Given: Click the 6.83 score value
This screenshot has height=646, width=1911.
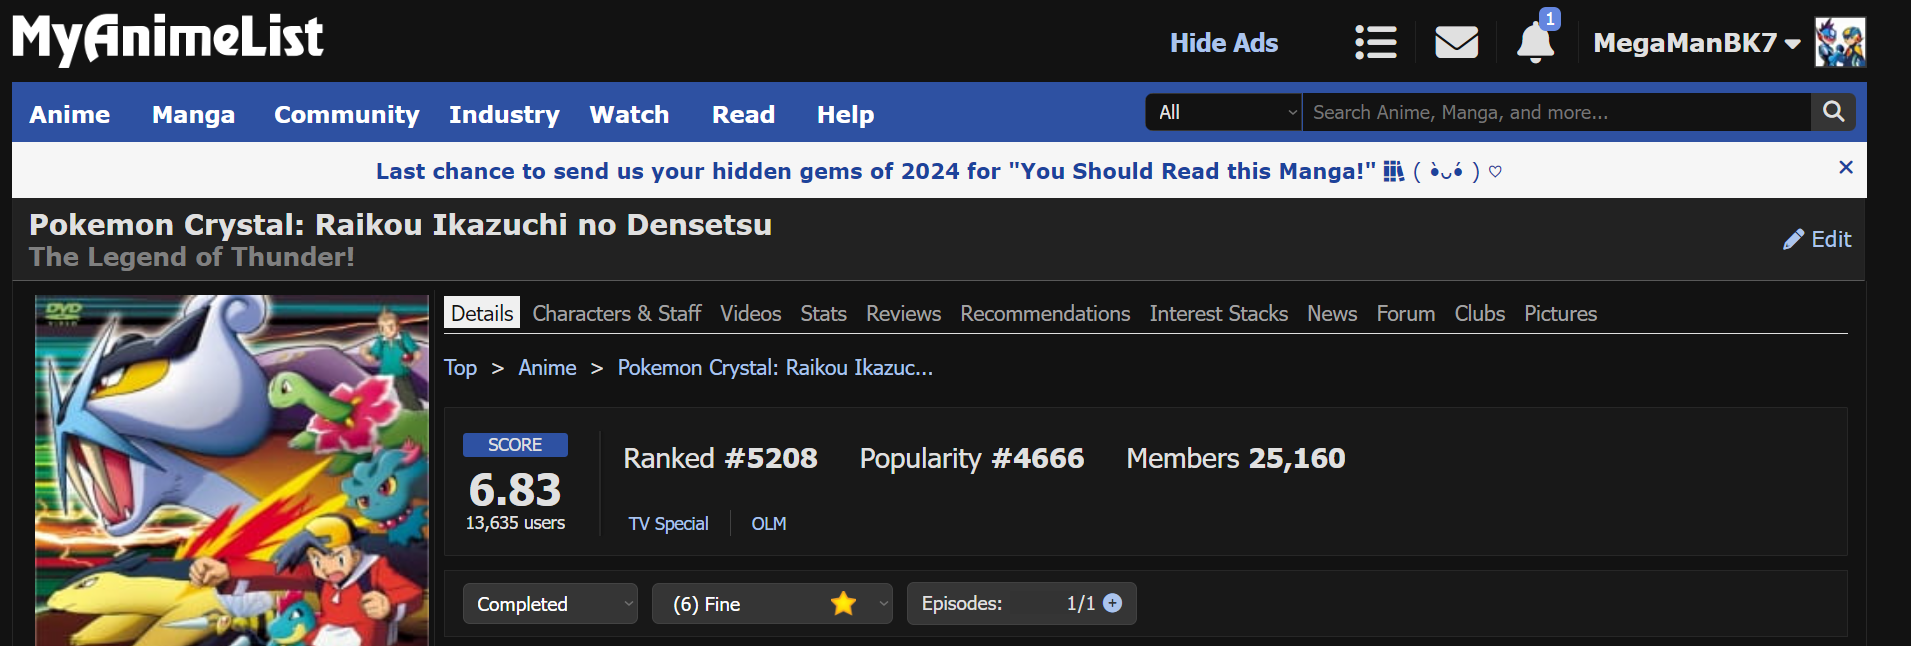Looking at the screenshot, I should [515, 490].
